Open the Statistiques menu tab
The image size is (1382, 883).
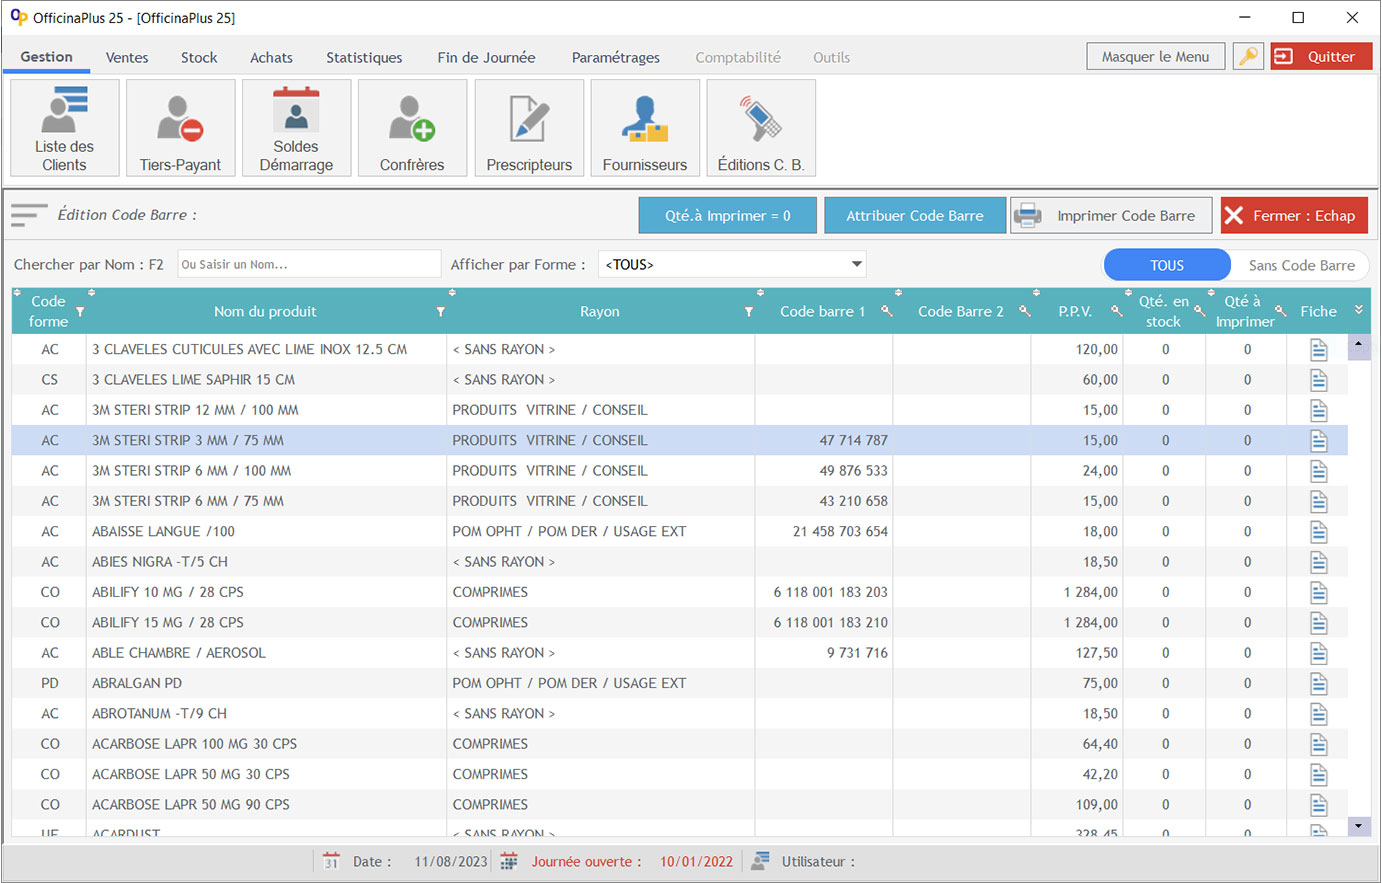point(364,57)
